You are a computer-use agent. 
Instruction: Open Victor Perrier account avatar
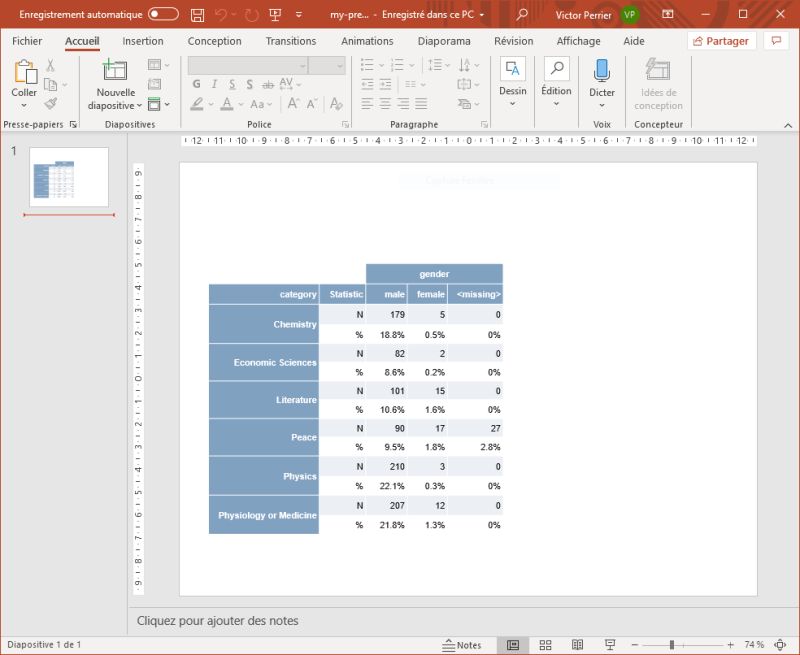pyautogui.click(x=630, y=15)
